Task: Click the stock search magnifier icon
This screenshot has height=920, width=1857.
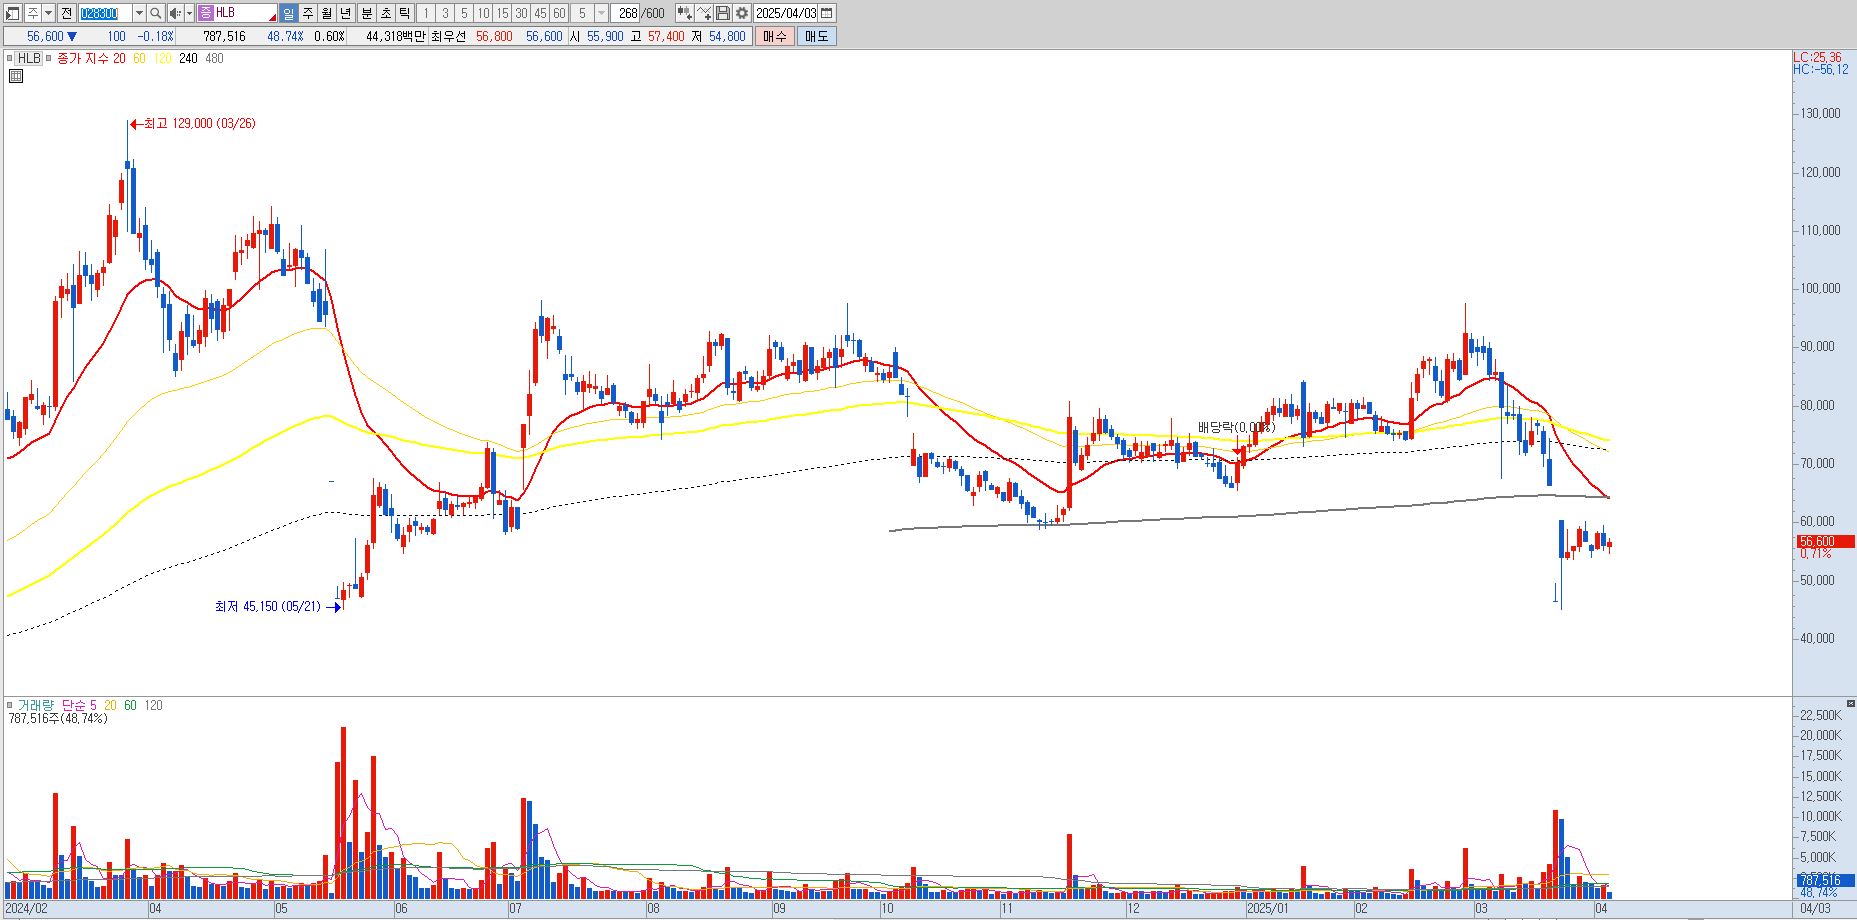Action: (x=156, y=13)
